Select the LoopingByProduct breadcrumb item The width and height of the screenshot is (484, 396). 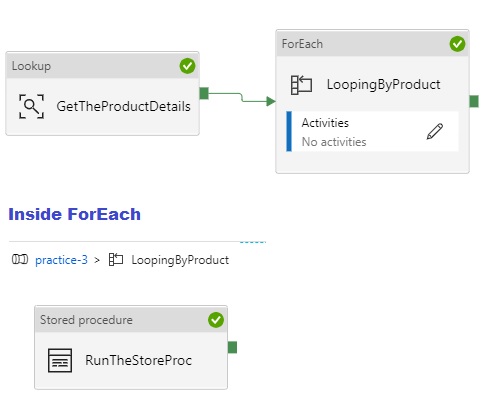(180, 260)
